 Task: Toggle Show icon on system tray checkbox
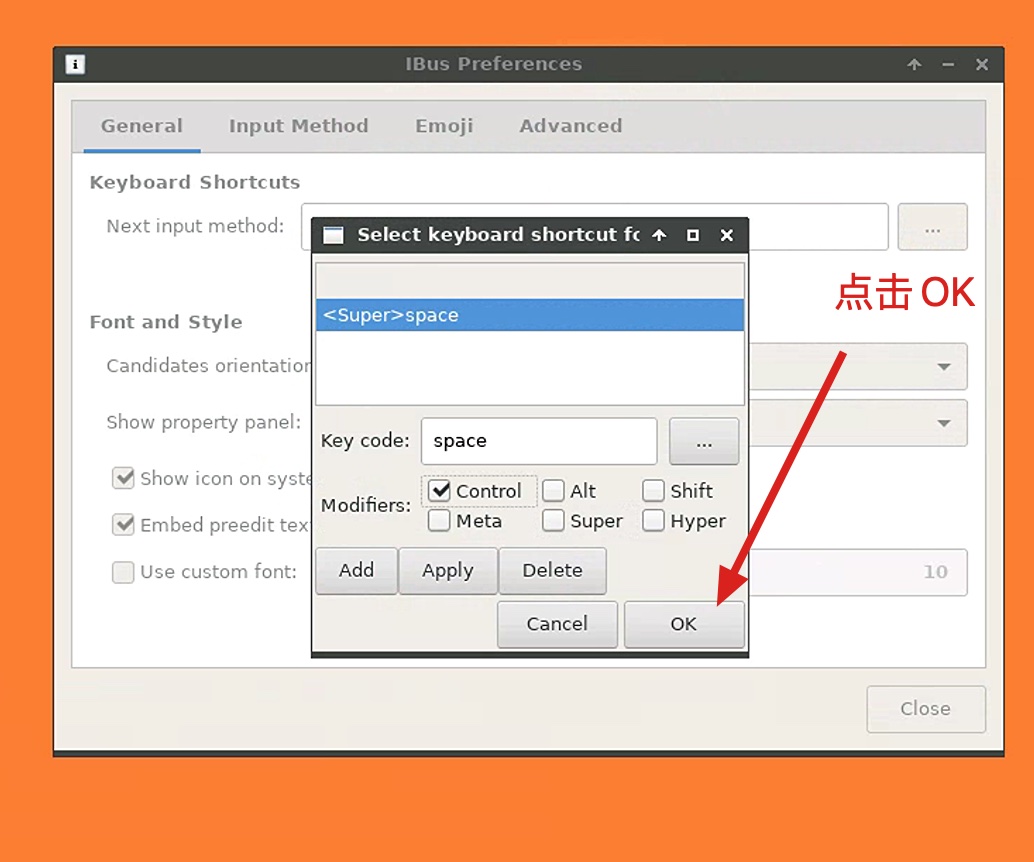[123, 478]
